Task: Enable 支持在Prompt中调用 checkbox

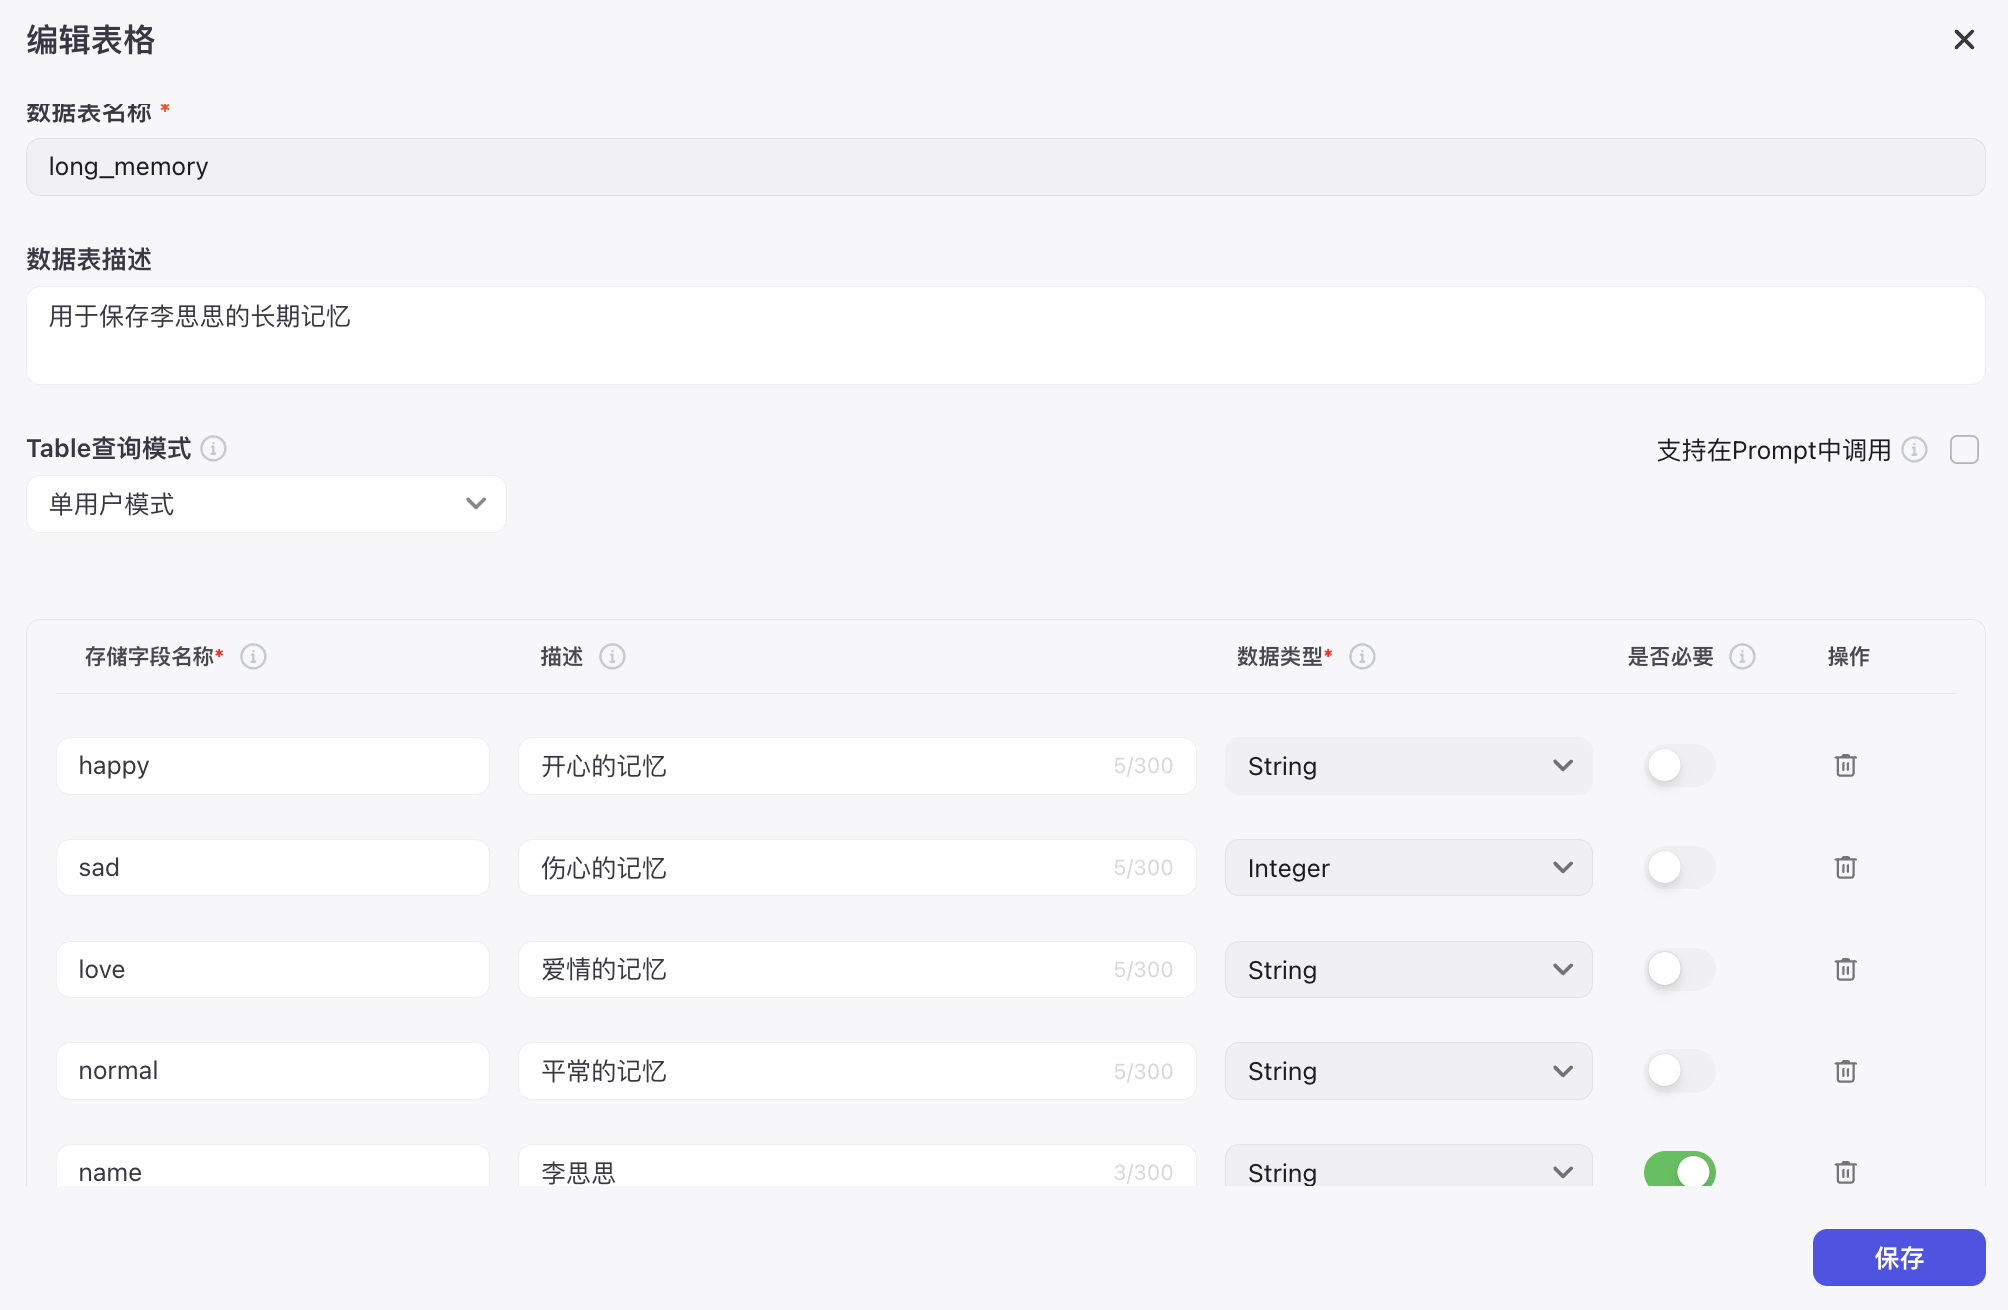Action: click(1964, 450)
